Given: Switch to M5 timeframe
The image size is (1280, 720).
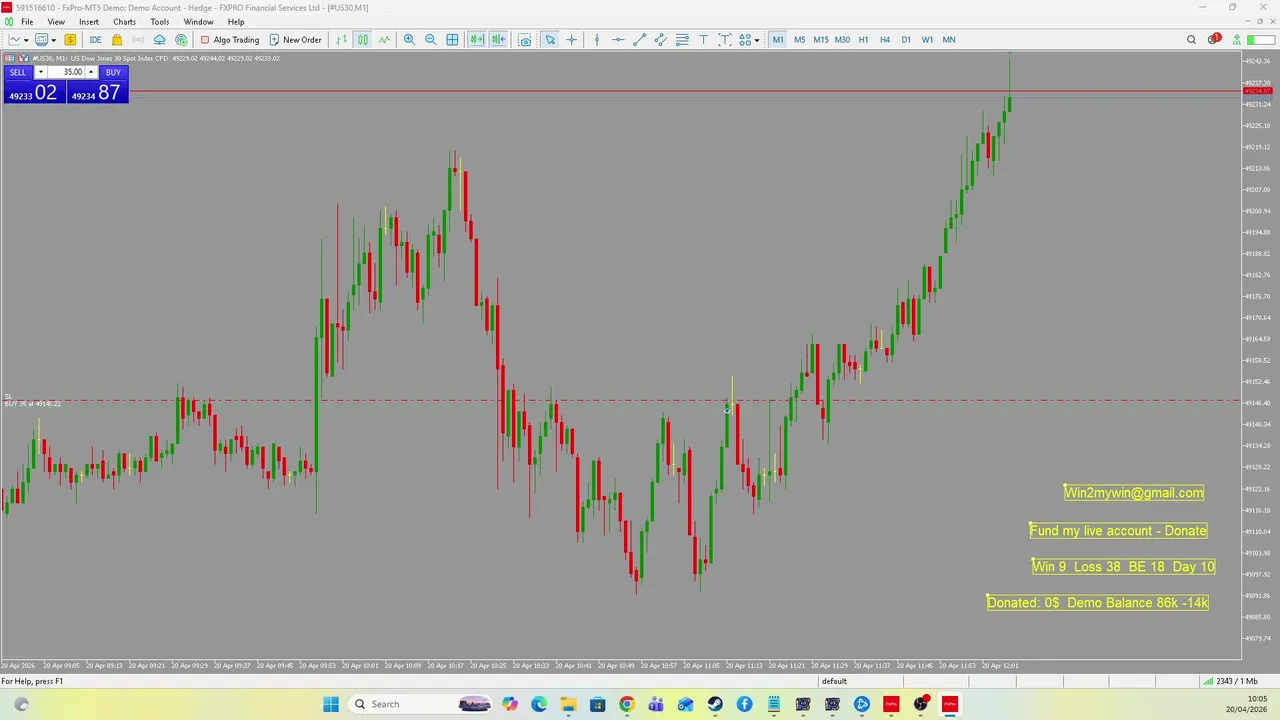Looking at the screenshot, I should click(x=799, y=40).
